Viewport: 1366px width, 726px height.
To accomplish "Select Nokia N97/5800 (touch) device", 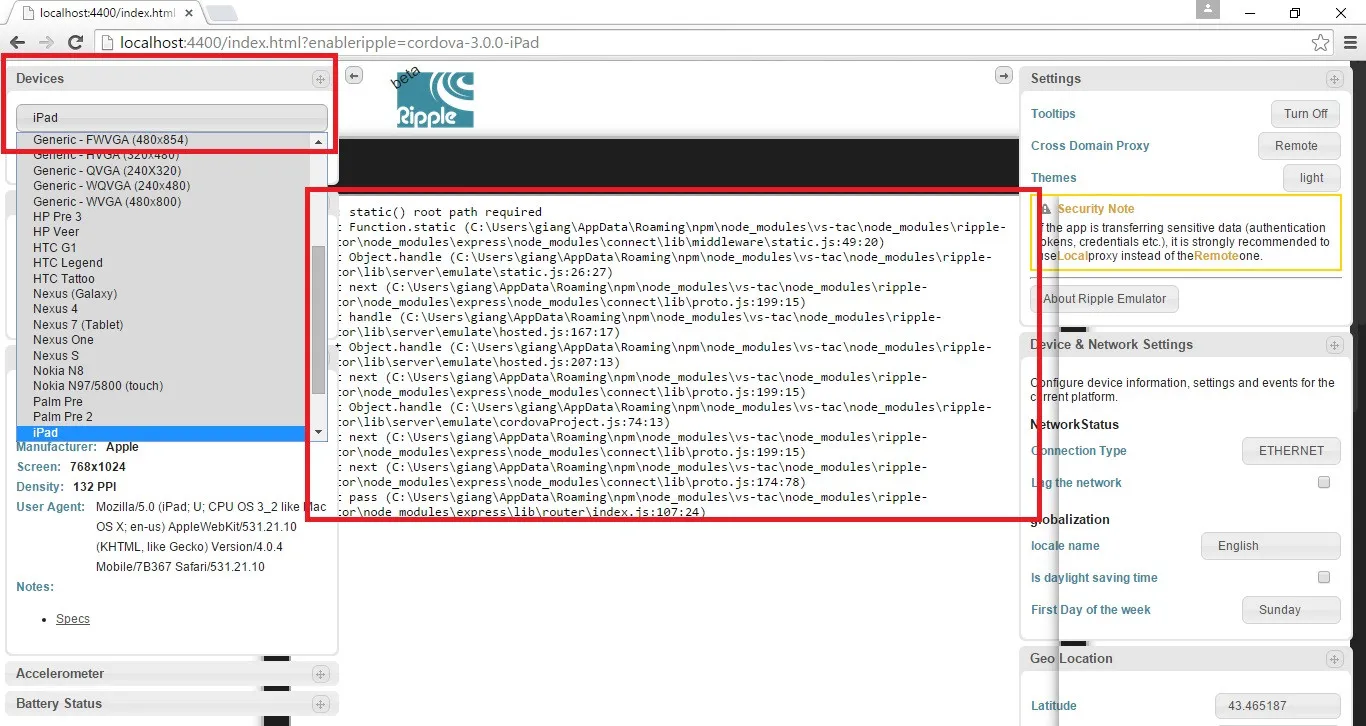I will 164,386.
